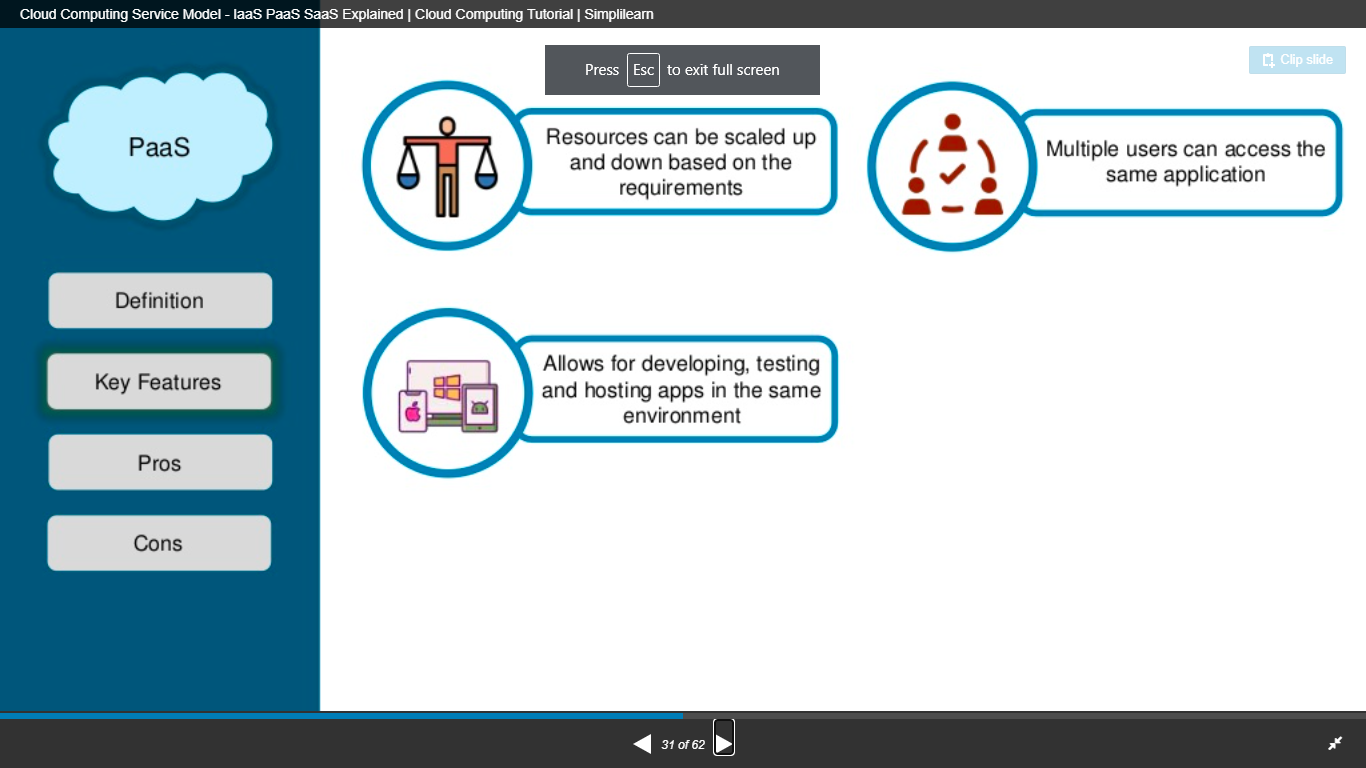This screenshot has width=1366, height=768.
Task: Exit full screen via collapse icon
Action: point(1335,743)
